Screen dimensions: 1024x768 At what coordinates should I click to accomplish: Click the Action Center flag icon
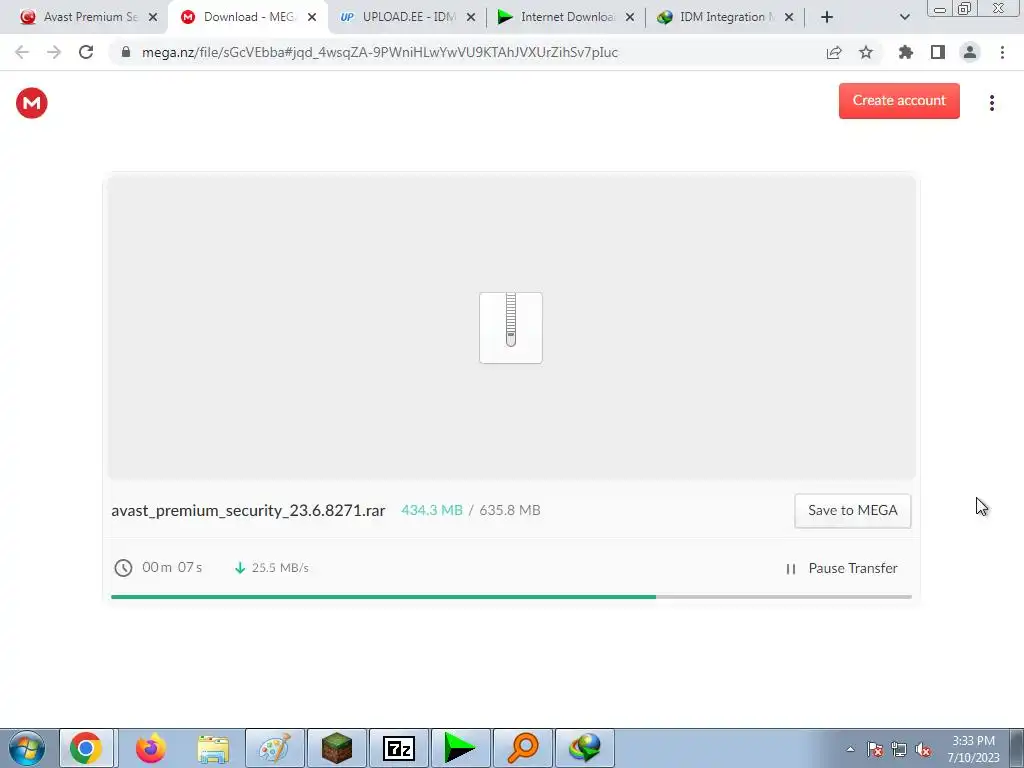tap(875, 749)
